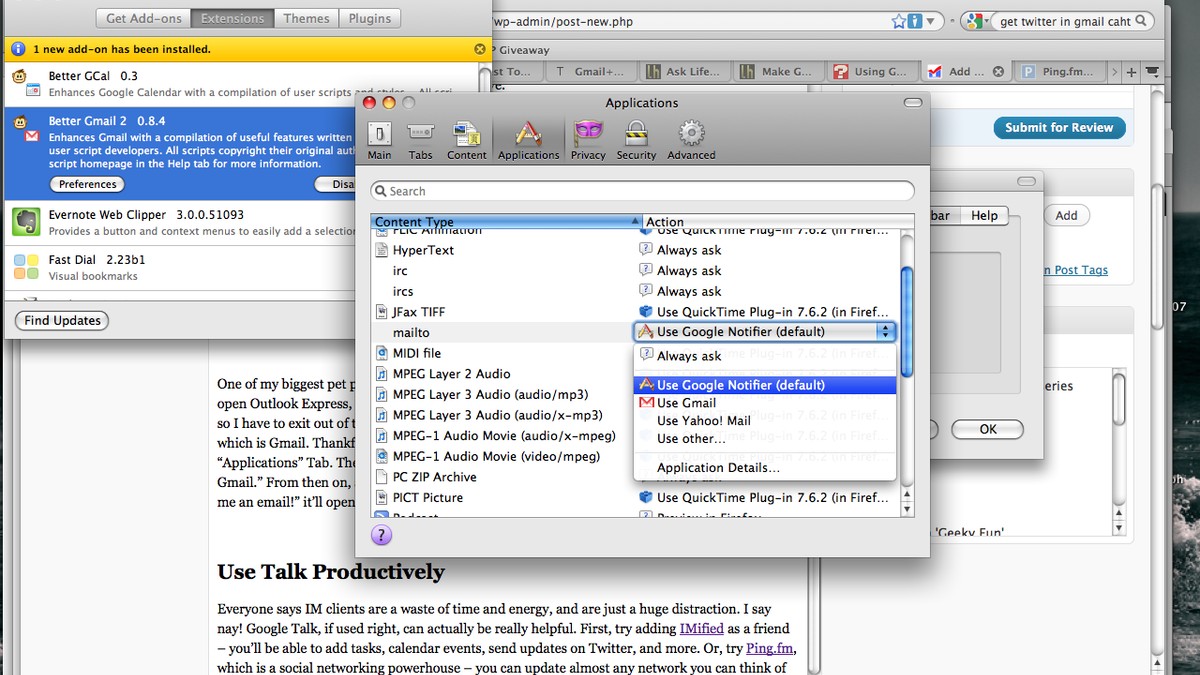Open the Tabs preferences pane
Image resolution: width=1200 pixels, height=675 pixels.
[420, 140]
